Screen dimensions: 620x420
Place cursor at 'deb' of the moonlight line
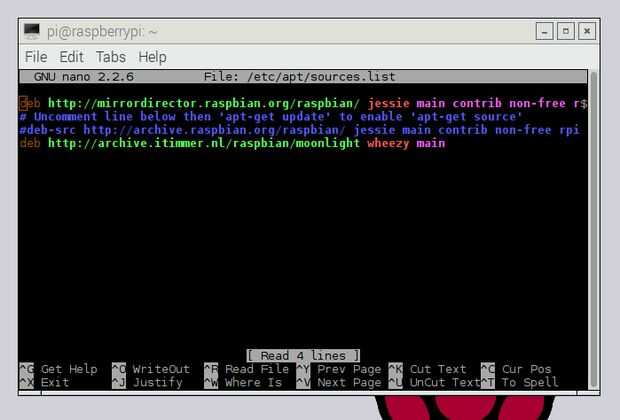30,143
